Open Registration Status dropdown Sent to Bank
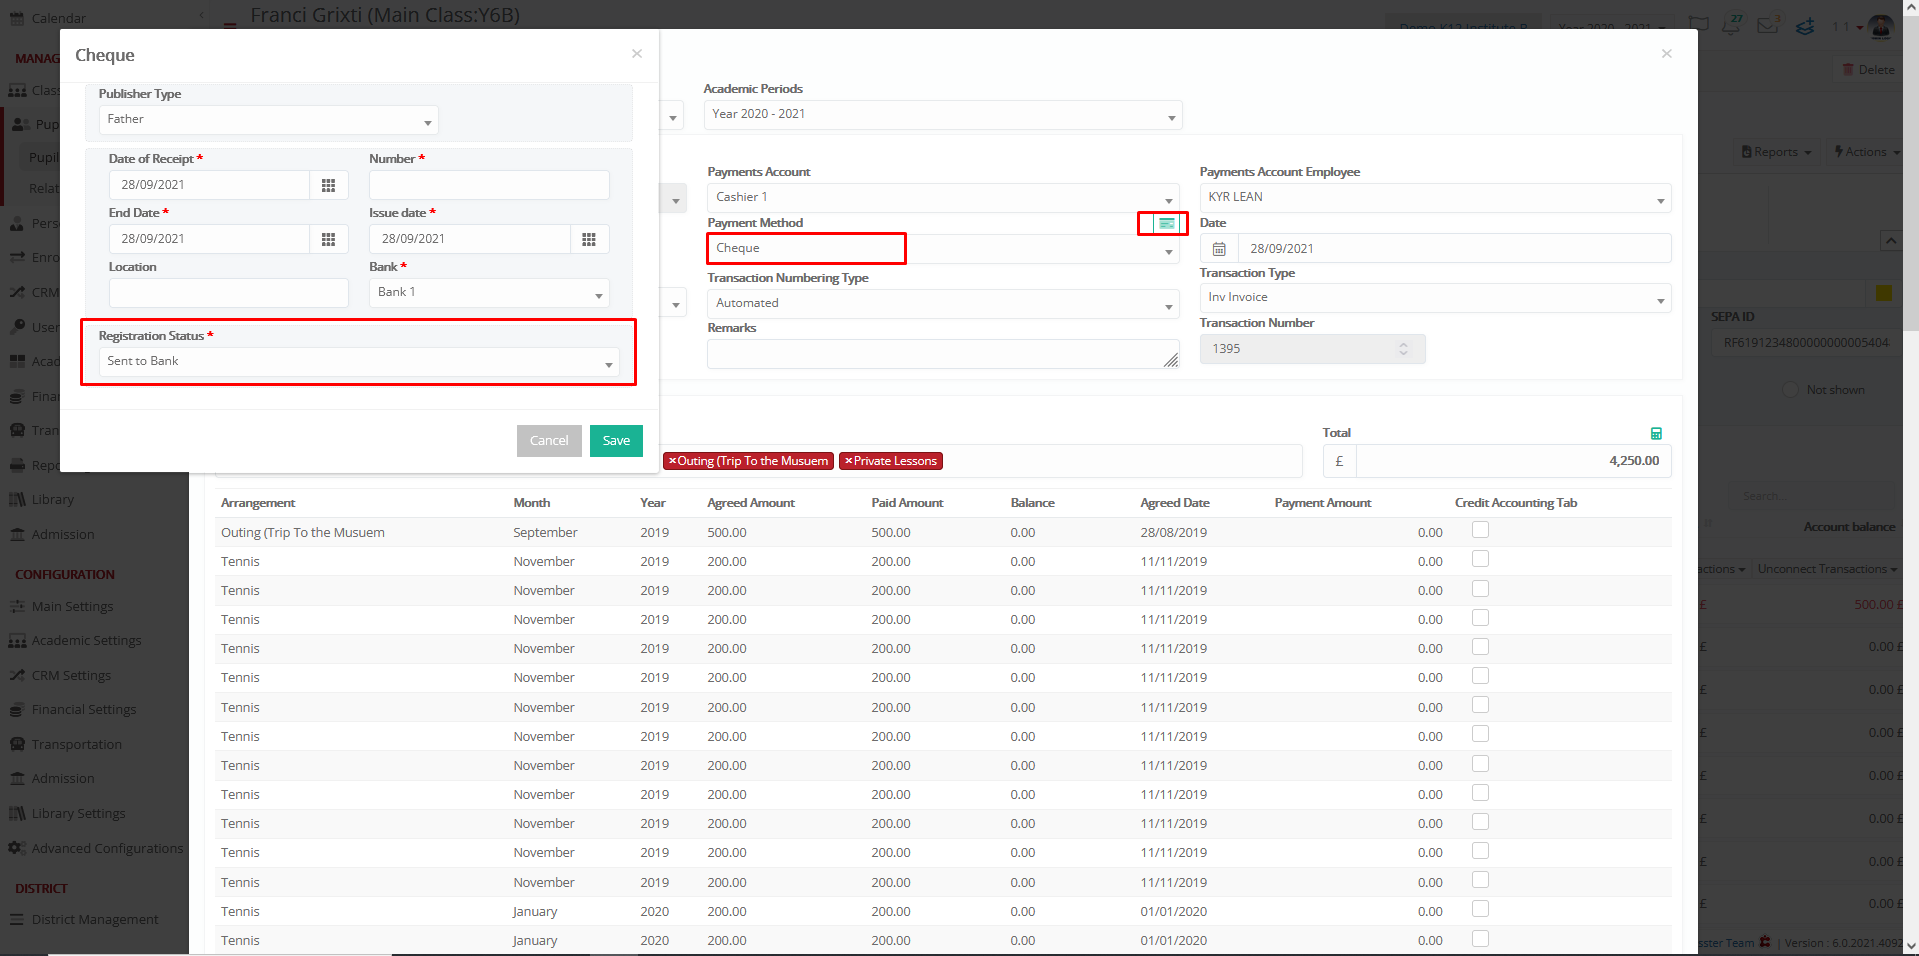Image resolution: width=1919 pixels, height=956 pixels. click(x=359, y=362)
